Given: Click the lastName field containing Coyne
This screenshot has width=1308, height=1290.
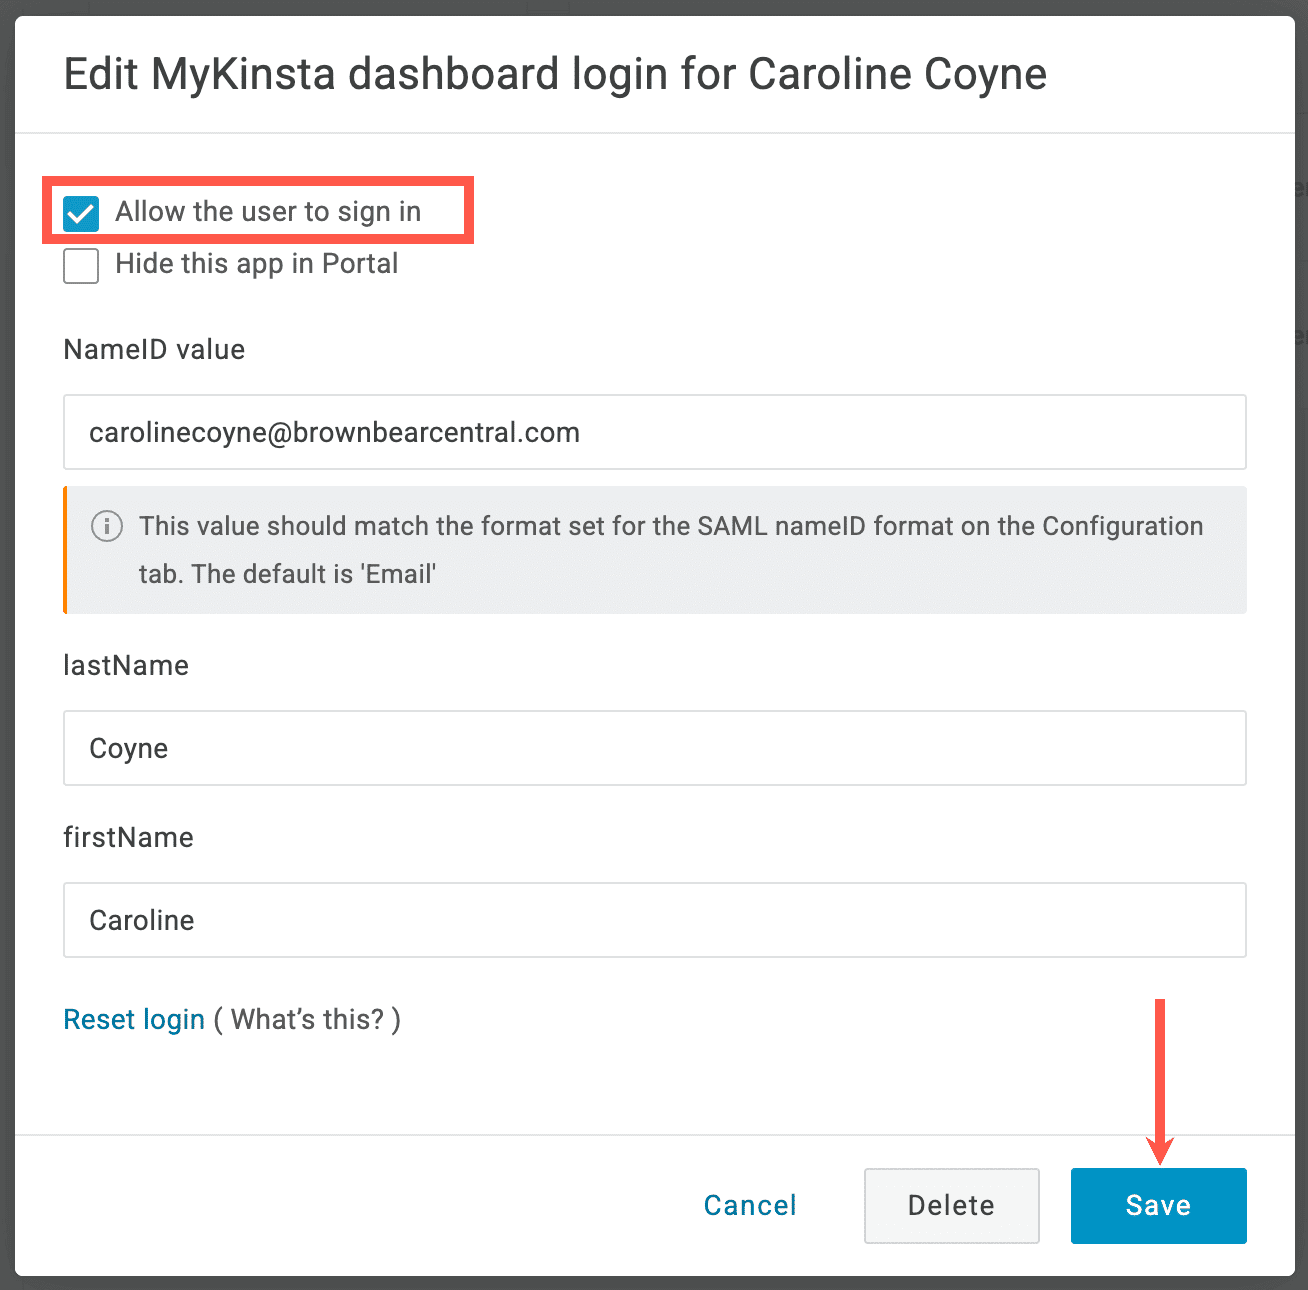Looking at the screenshot, I should click(654, 748).
